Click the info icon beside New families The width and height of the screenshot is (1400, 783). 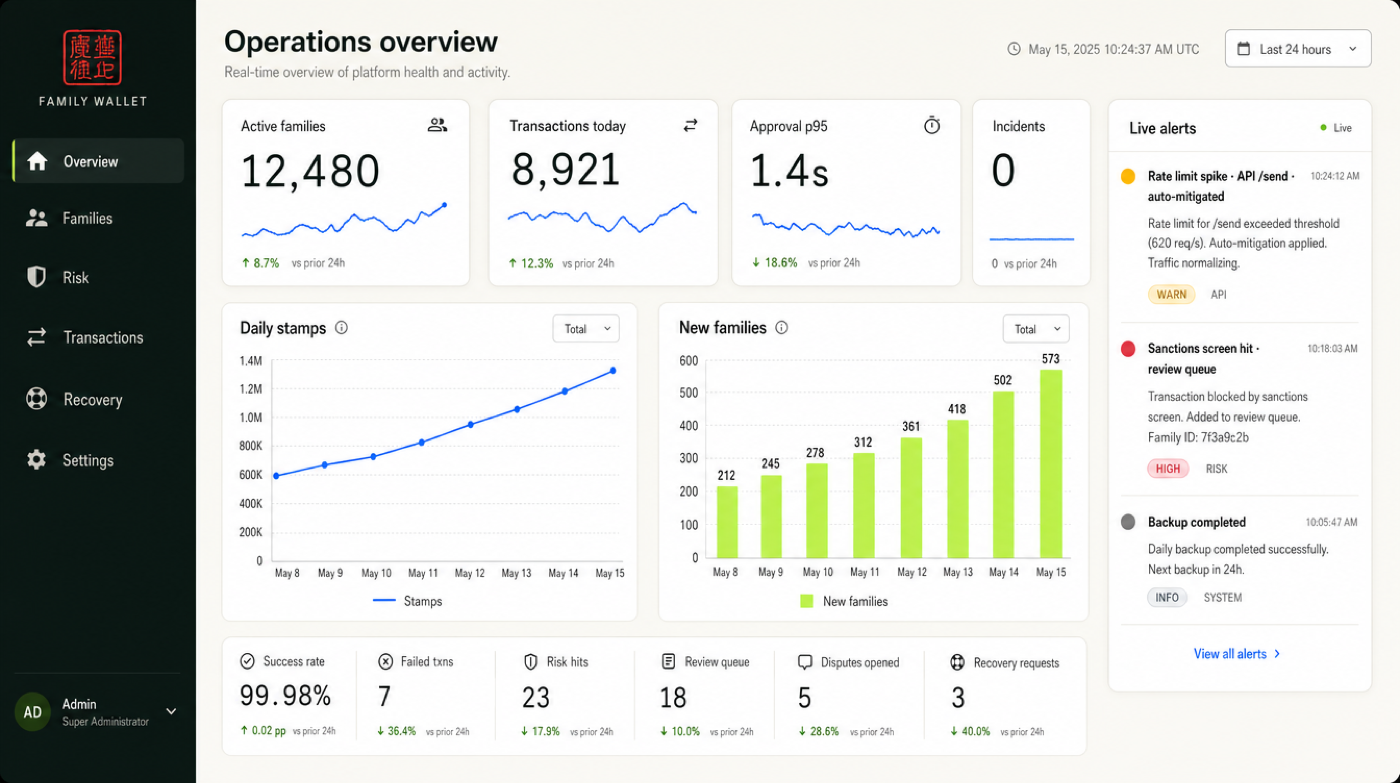click(782, 328)
